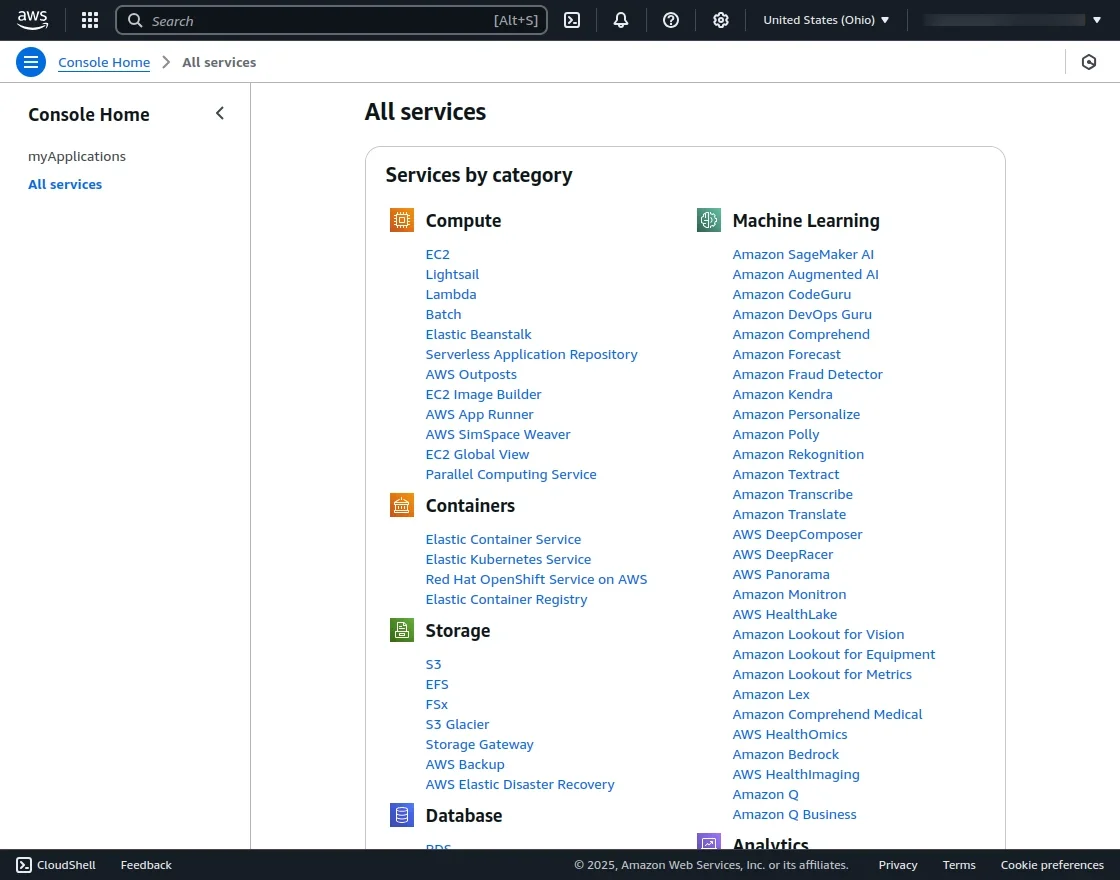Open Elastic Kubernetes Service link
Image resolution: width=1120 pixels, height=880 pixels.
[x=509, y=559]
